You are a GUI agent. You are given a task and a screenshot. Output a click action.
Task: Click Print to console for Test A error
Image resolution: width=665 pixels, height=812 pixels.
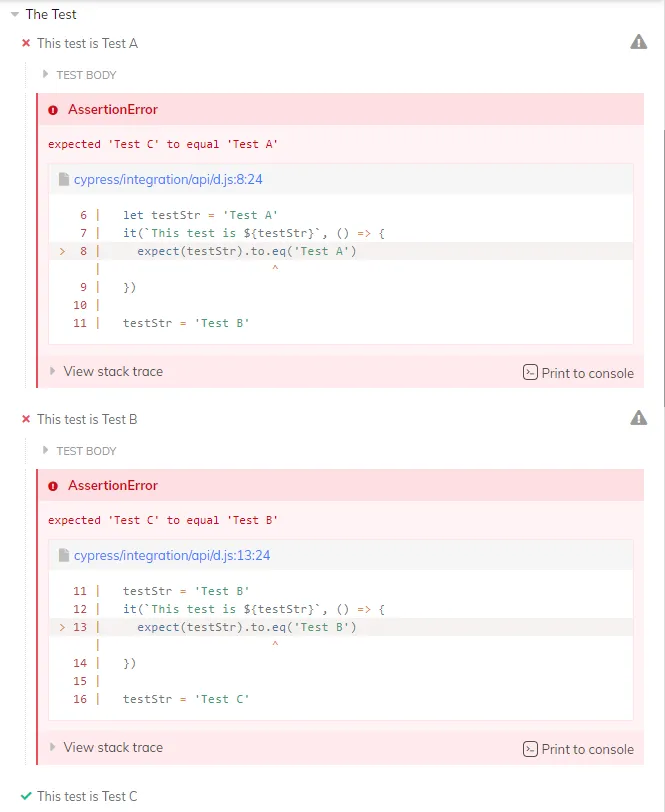pyautogui.click(x=578, y=373)
